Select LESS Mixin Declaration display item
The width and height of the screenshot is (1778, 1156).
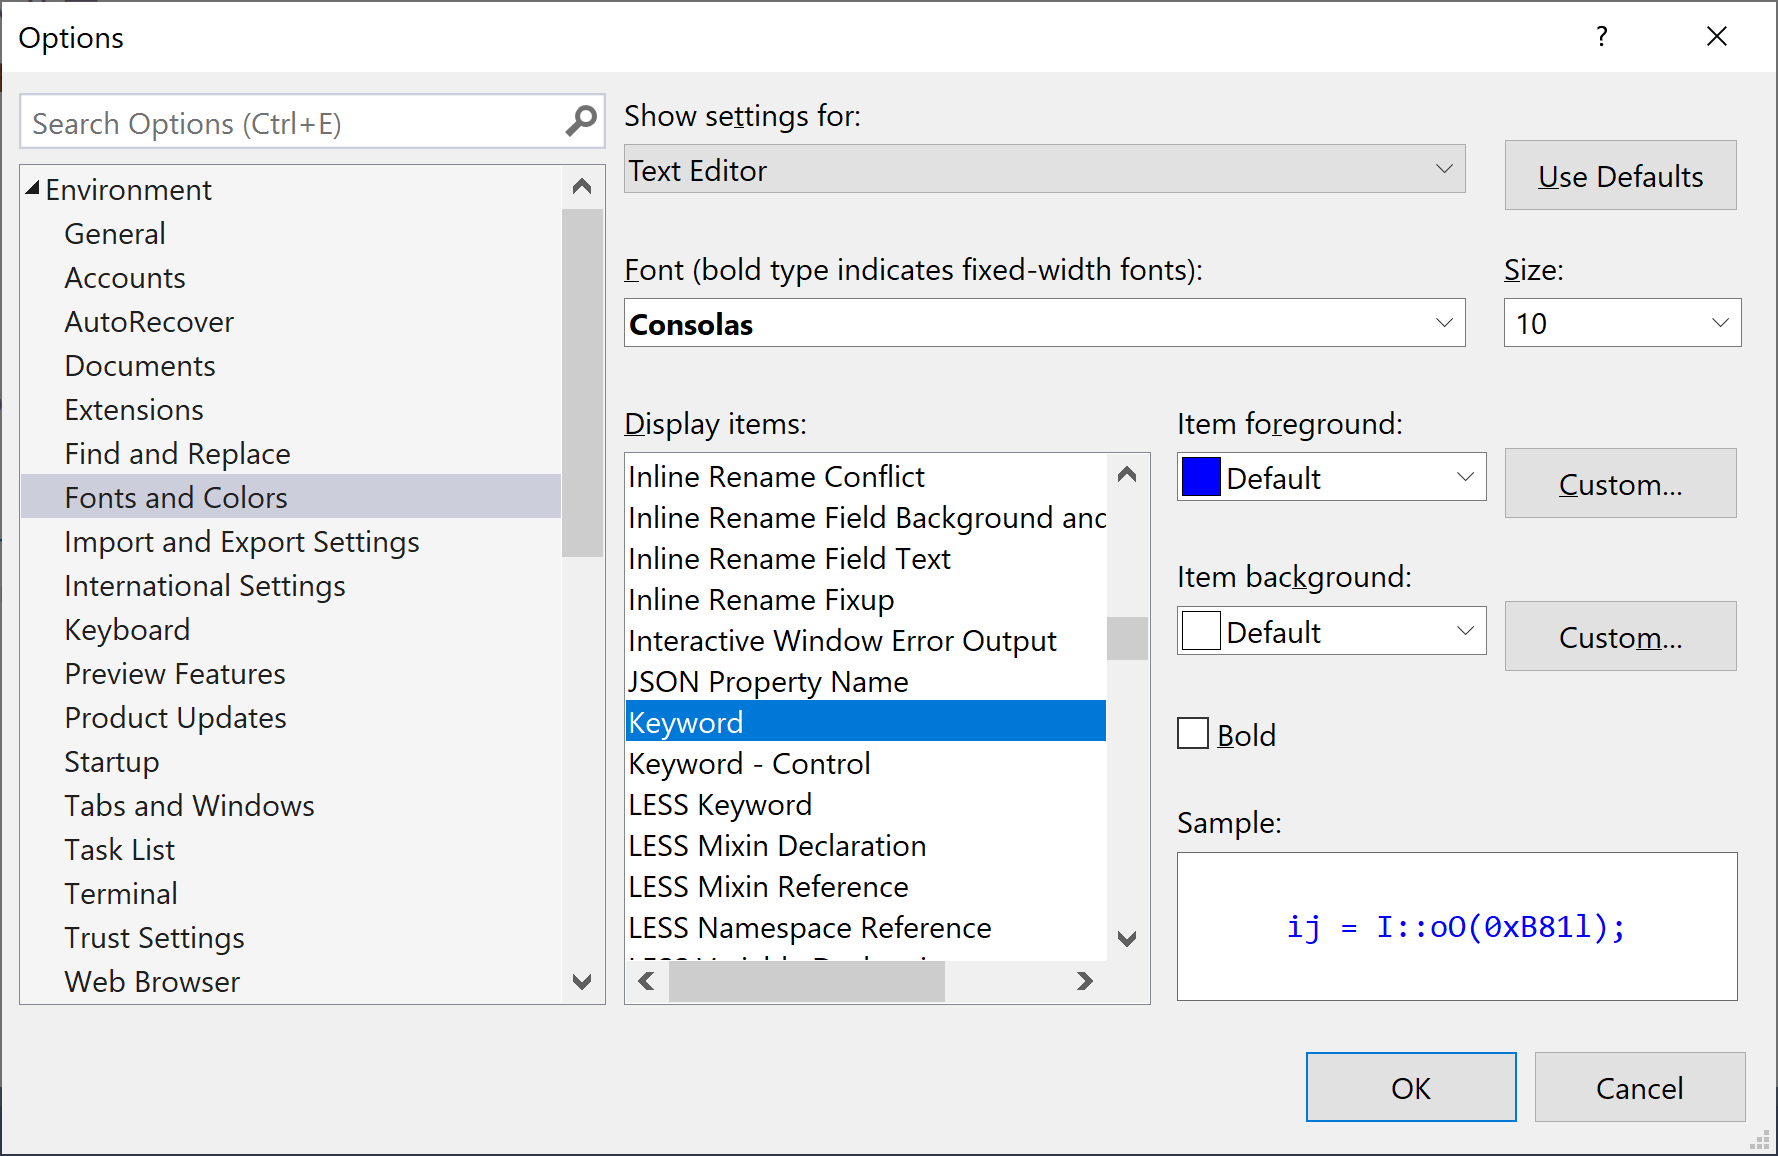point(866,845)
